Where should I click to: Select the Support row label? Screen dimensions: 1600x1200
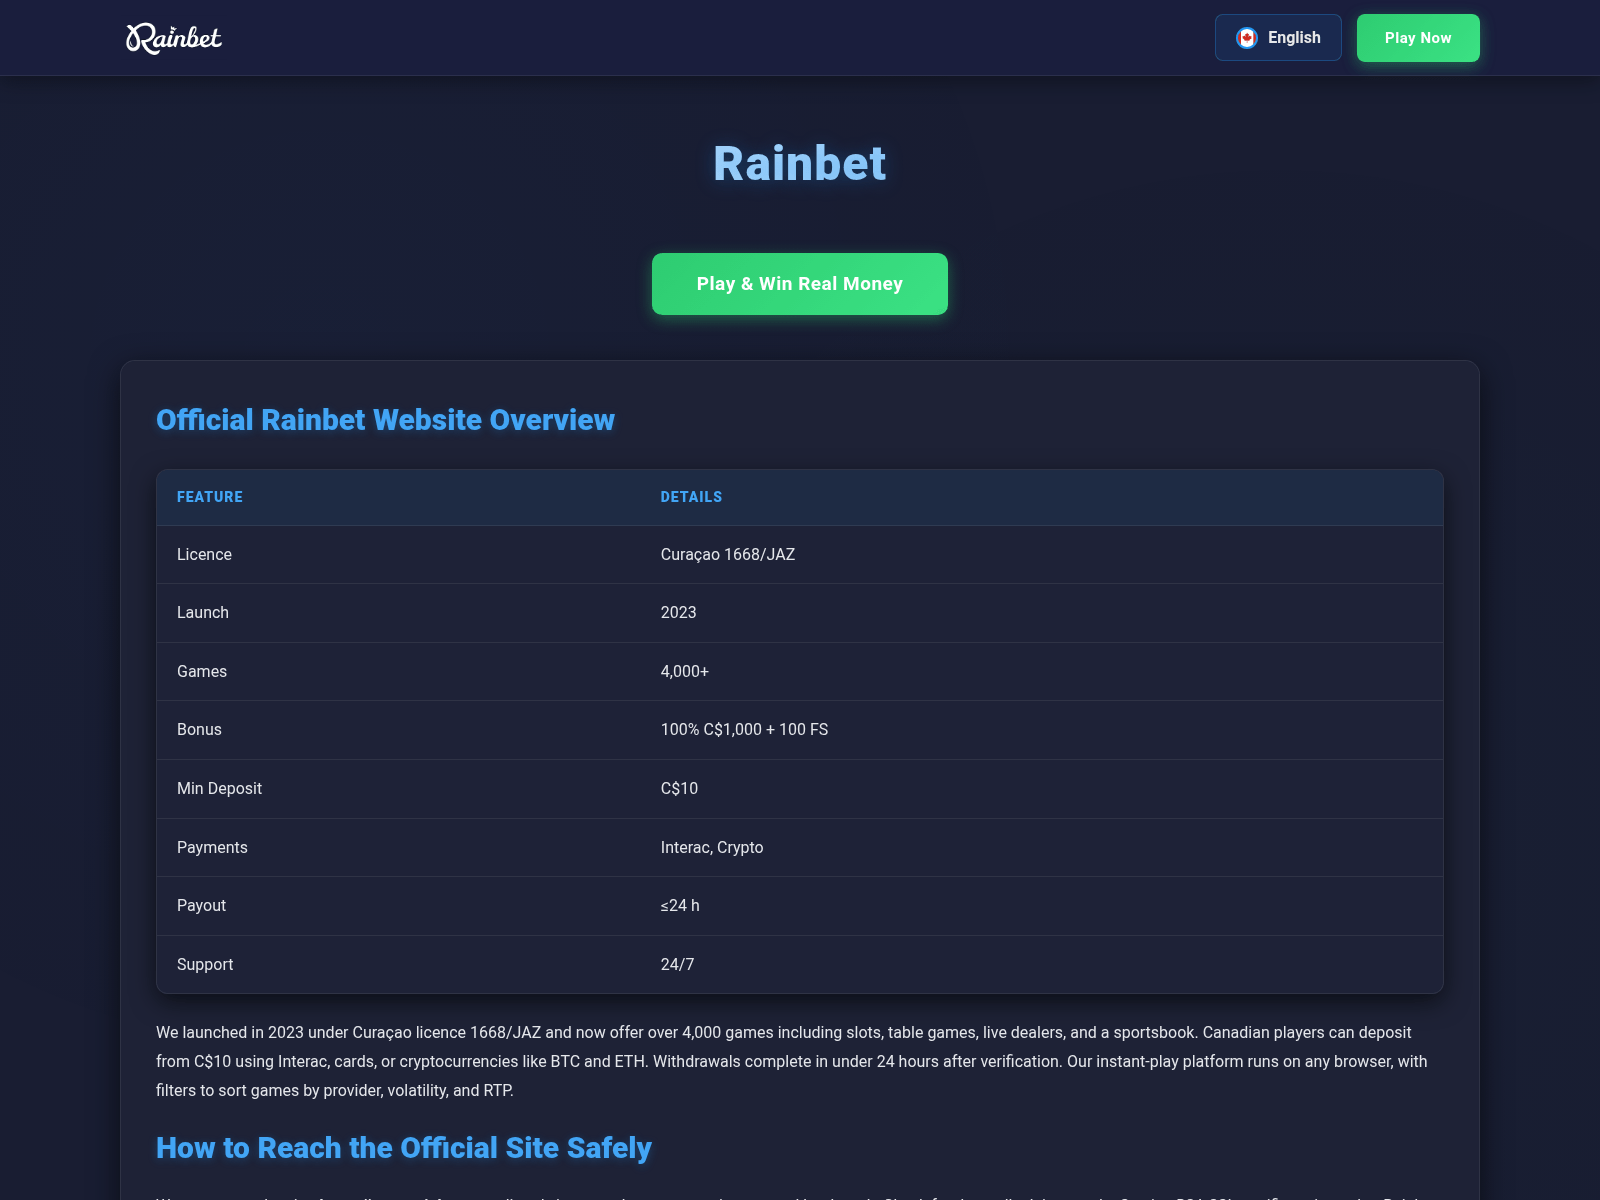coord(205,965)
